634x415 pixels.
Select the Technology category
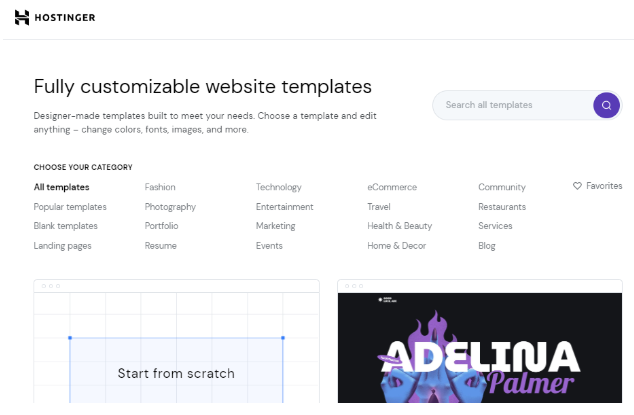278,187
